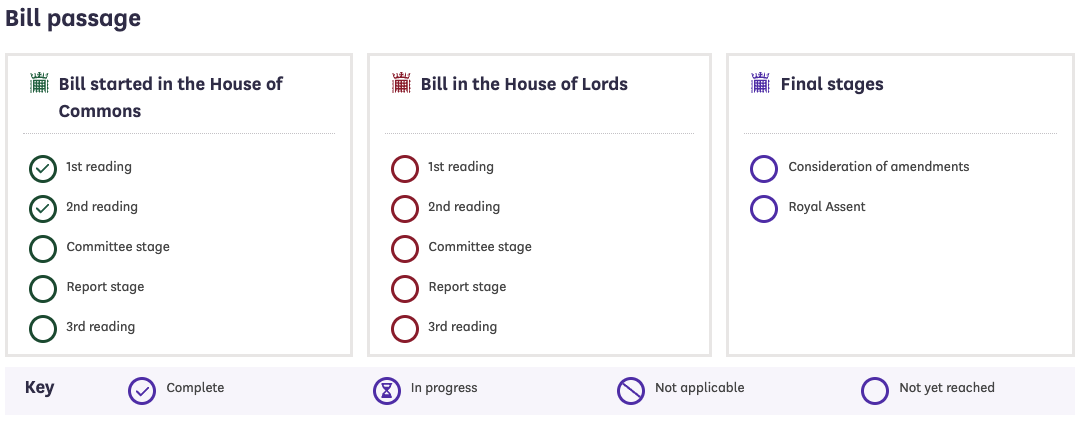Click the purple Final stages portcullis icon
This screenshot has height=421, width=1085.
[761, 84]
